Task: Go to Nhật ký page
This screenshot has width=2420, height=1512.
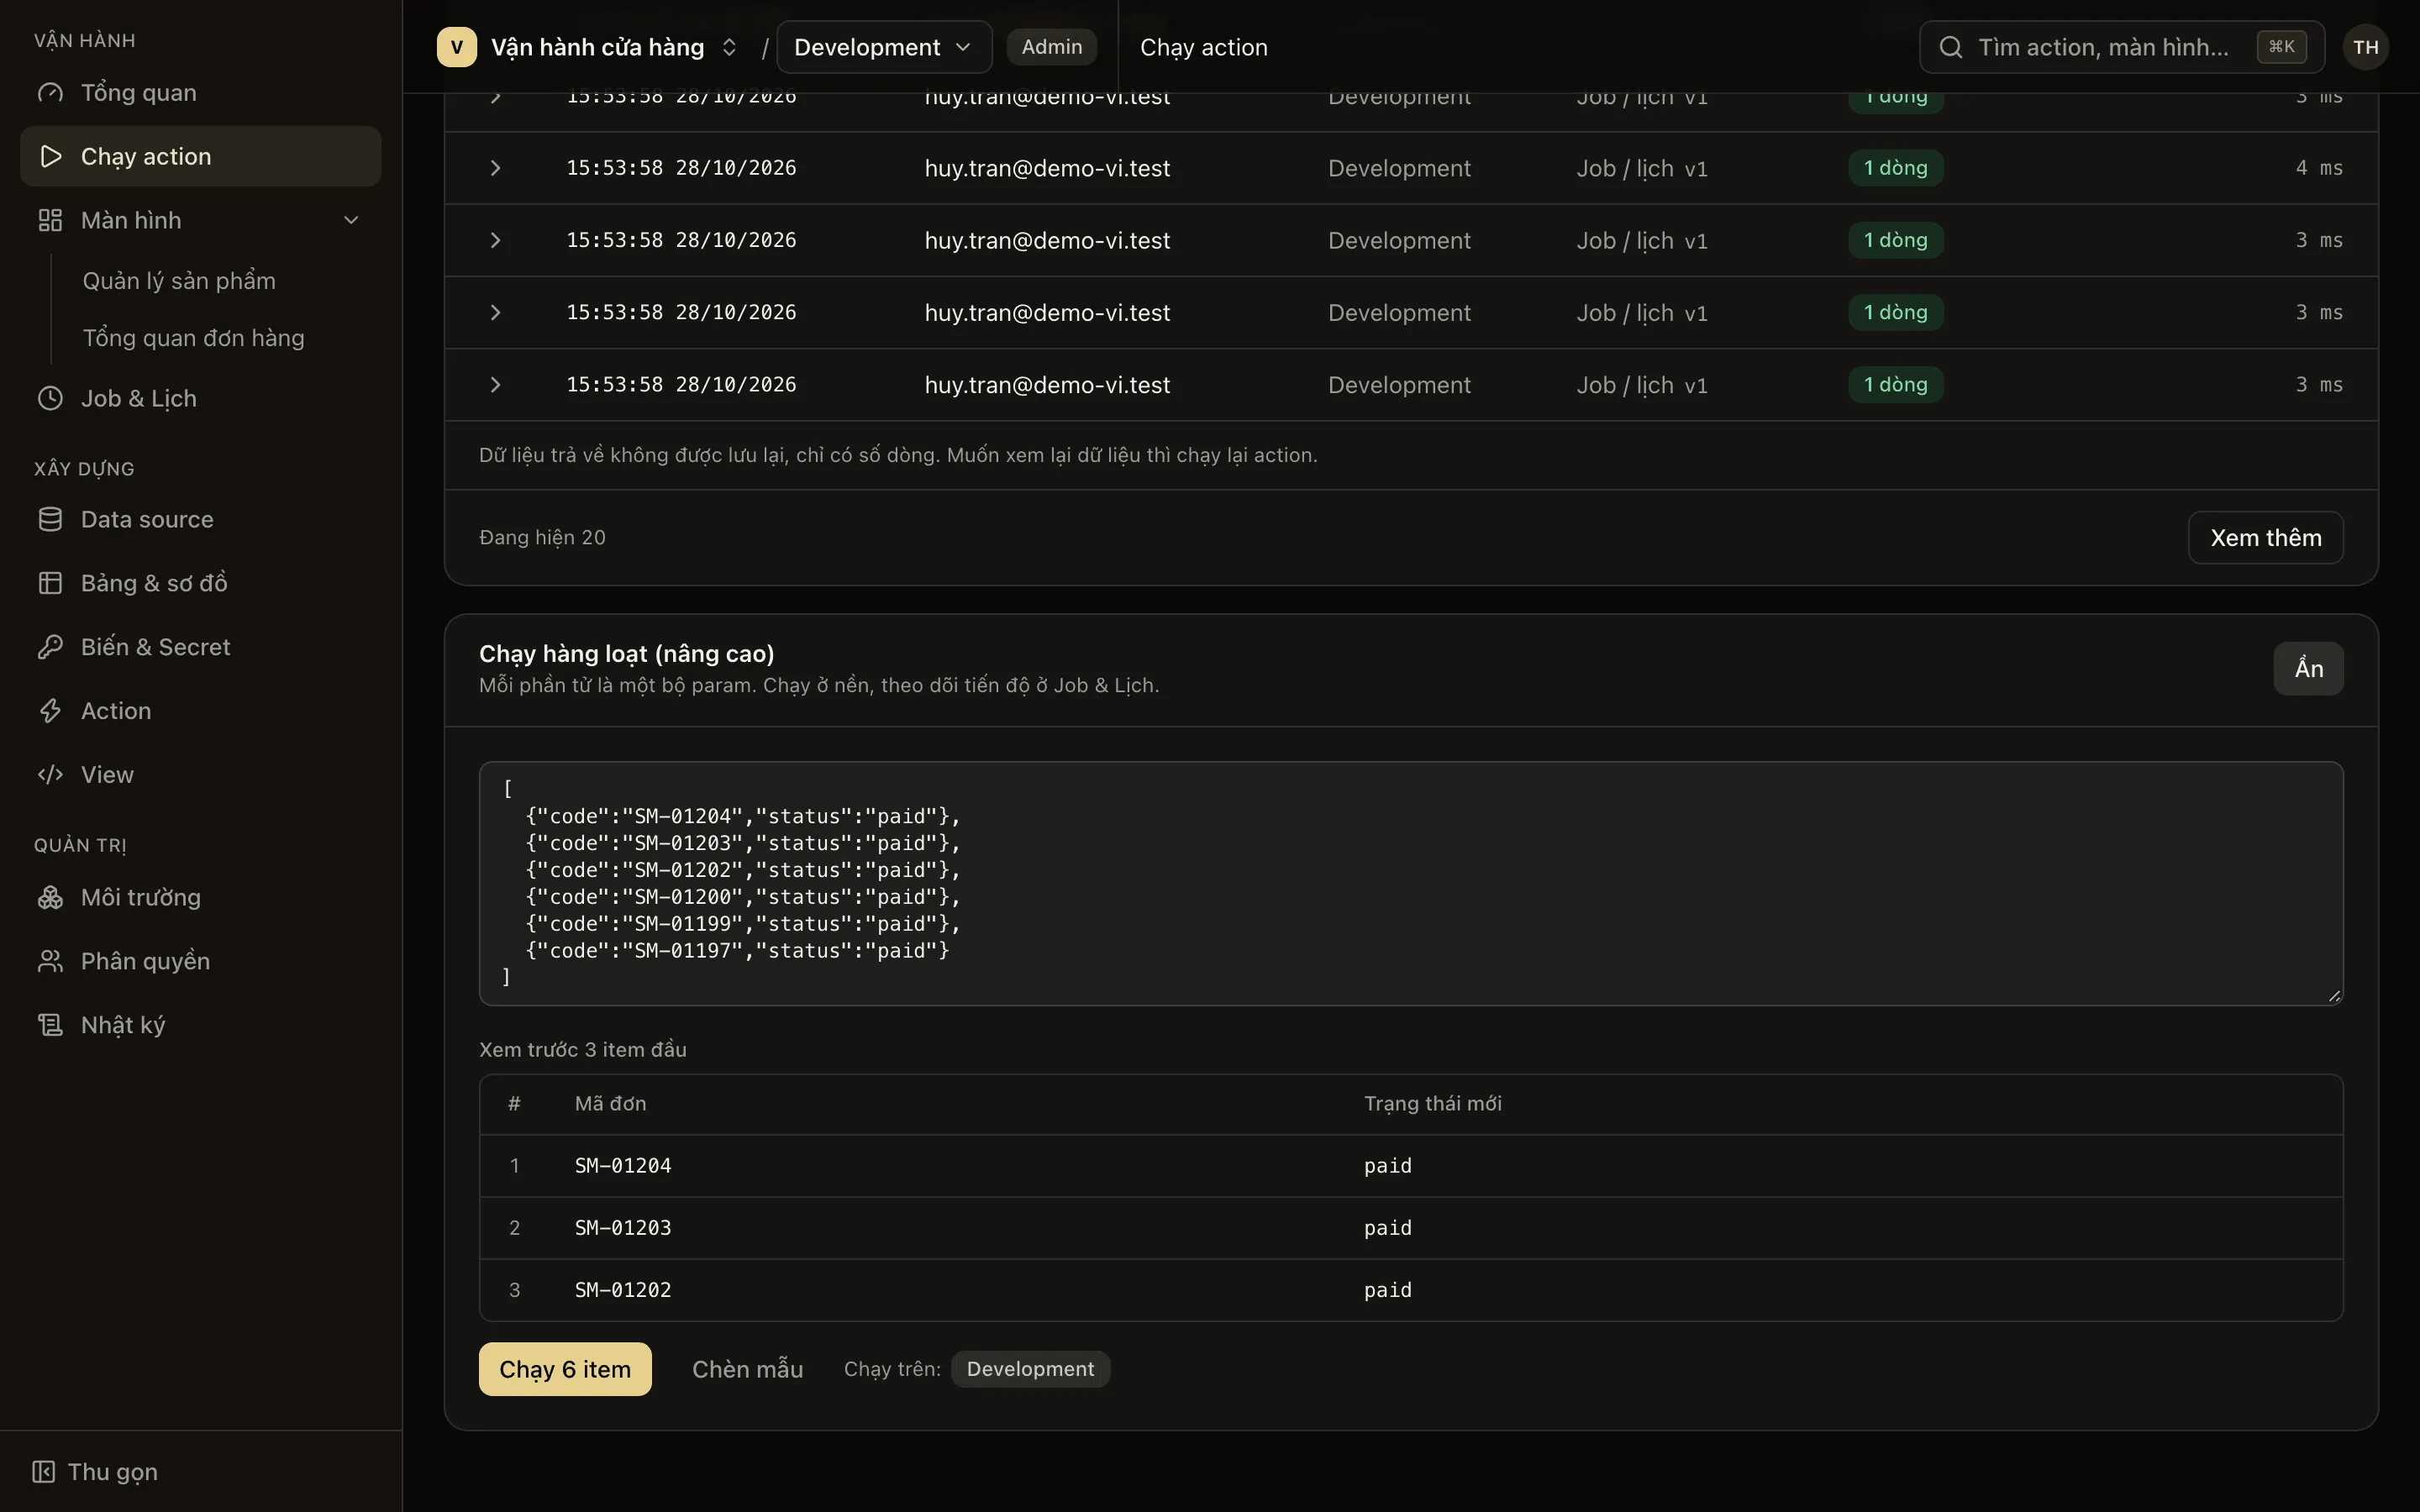Action: (200, 1025)
